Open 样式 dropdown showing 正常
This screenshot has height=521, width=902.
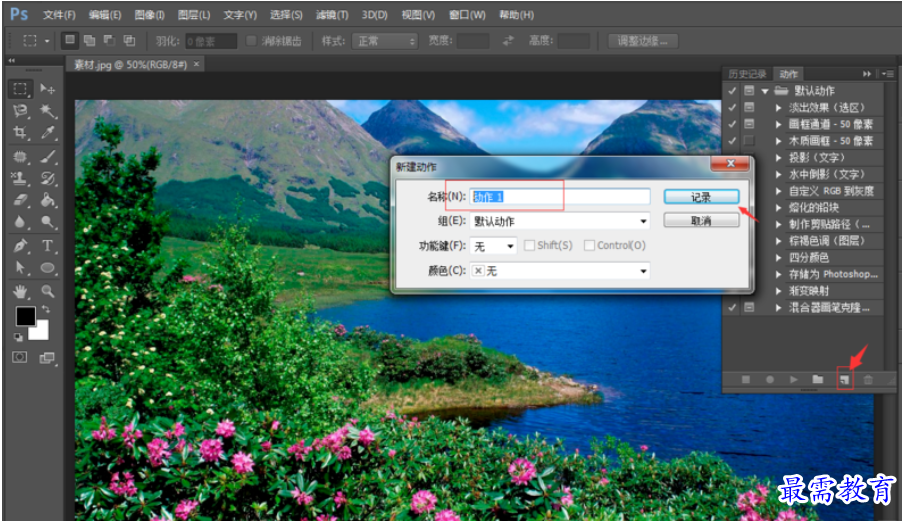[x=384, y=41]
